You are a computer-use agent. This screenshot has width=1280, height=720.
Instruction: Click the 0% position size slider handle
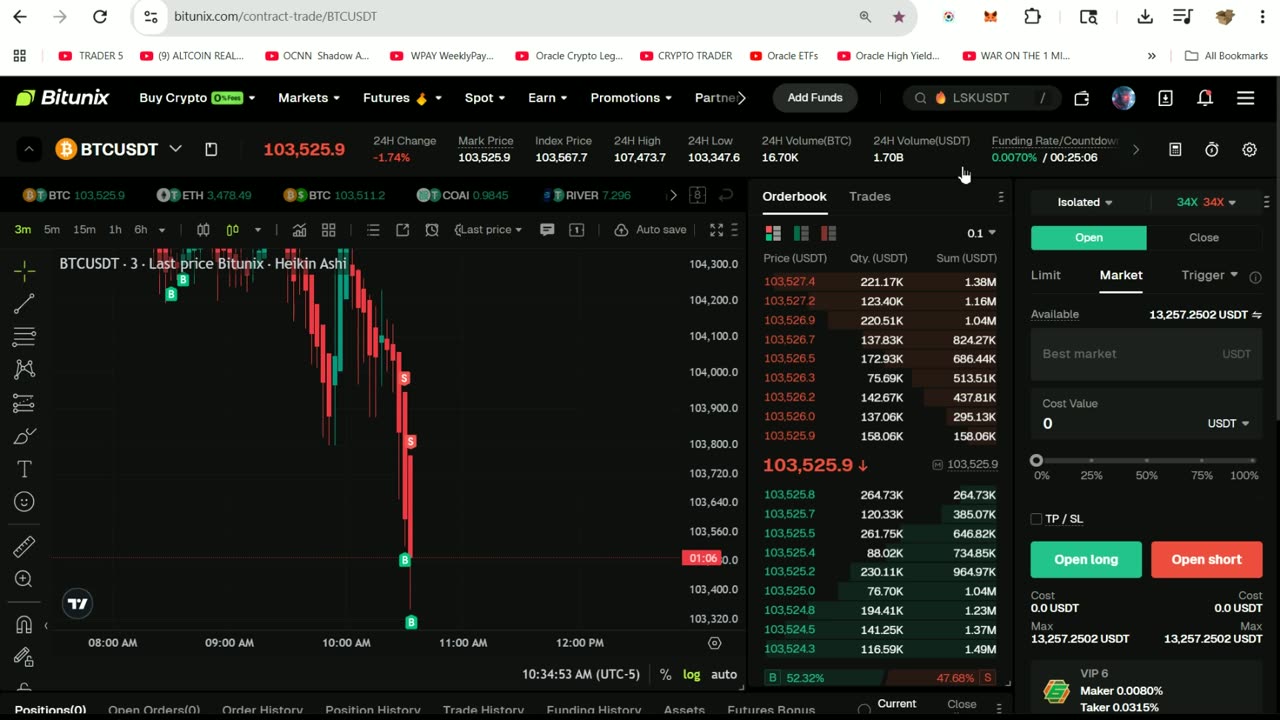[1036, 461]
